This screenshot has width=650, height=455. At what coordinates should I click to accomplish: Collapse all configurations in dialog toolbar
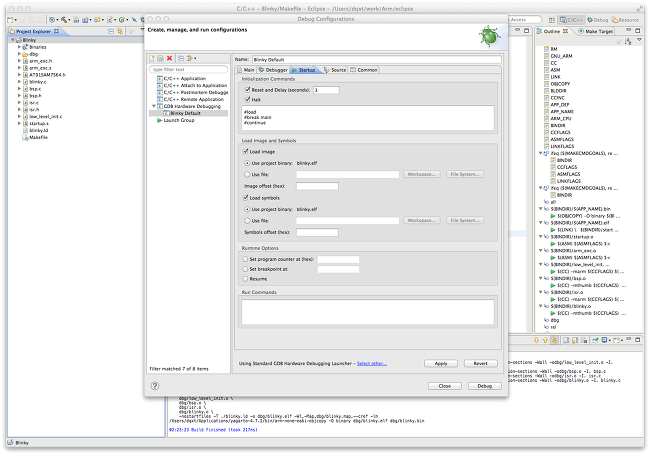click(x=181, y=58)
